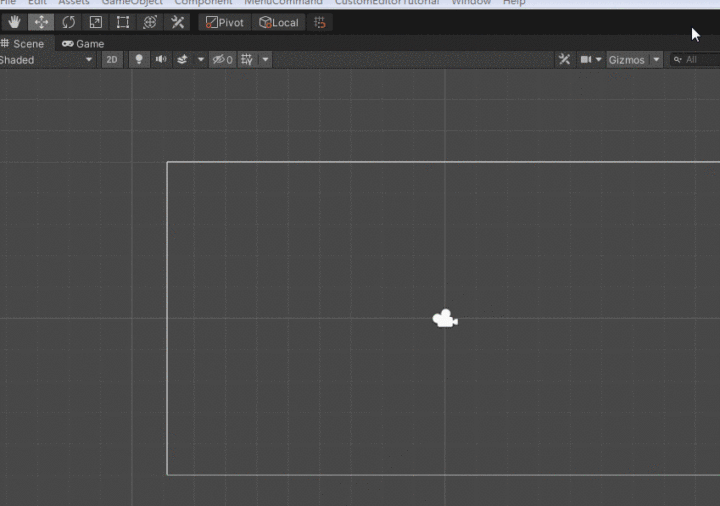Open the Help menu
This screenshot has width=720, height=506.
[514, 2]
